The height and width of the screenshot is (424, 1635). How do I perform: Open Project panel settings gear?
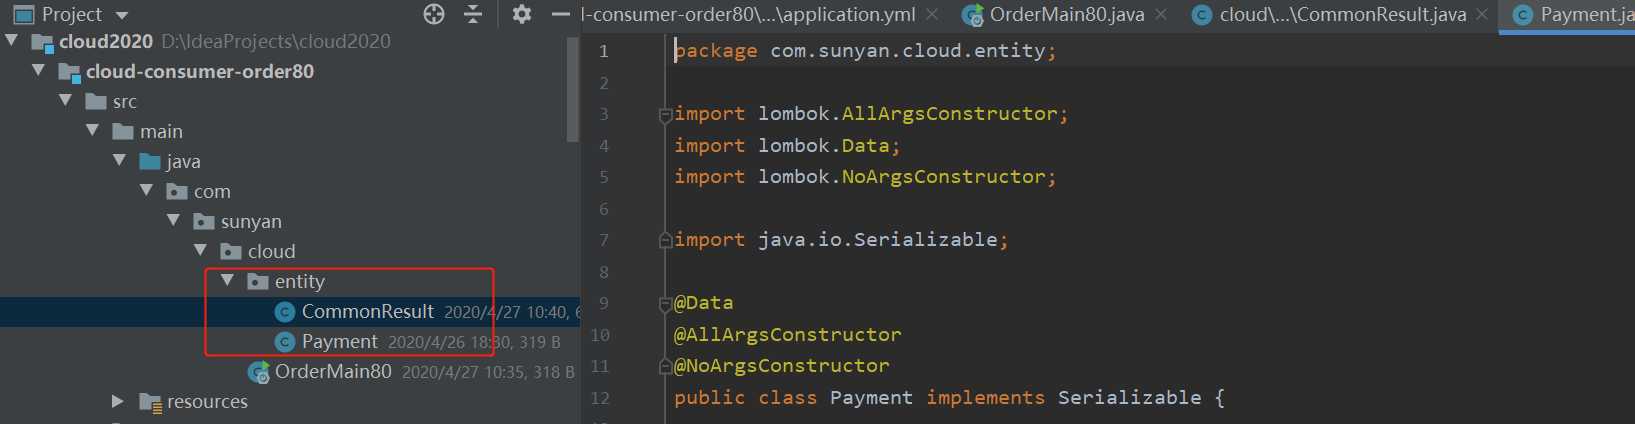coord(522,14)
